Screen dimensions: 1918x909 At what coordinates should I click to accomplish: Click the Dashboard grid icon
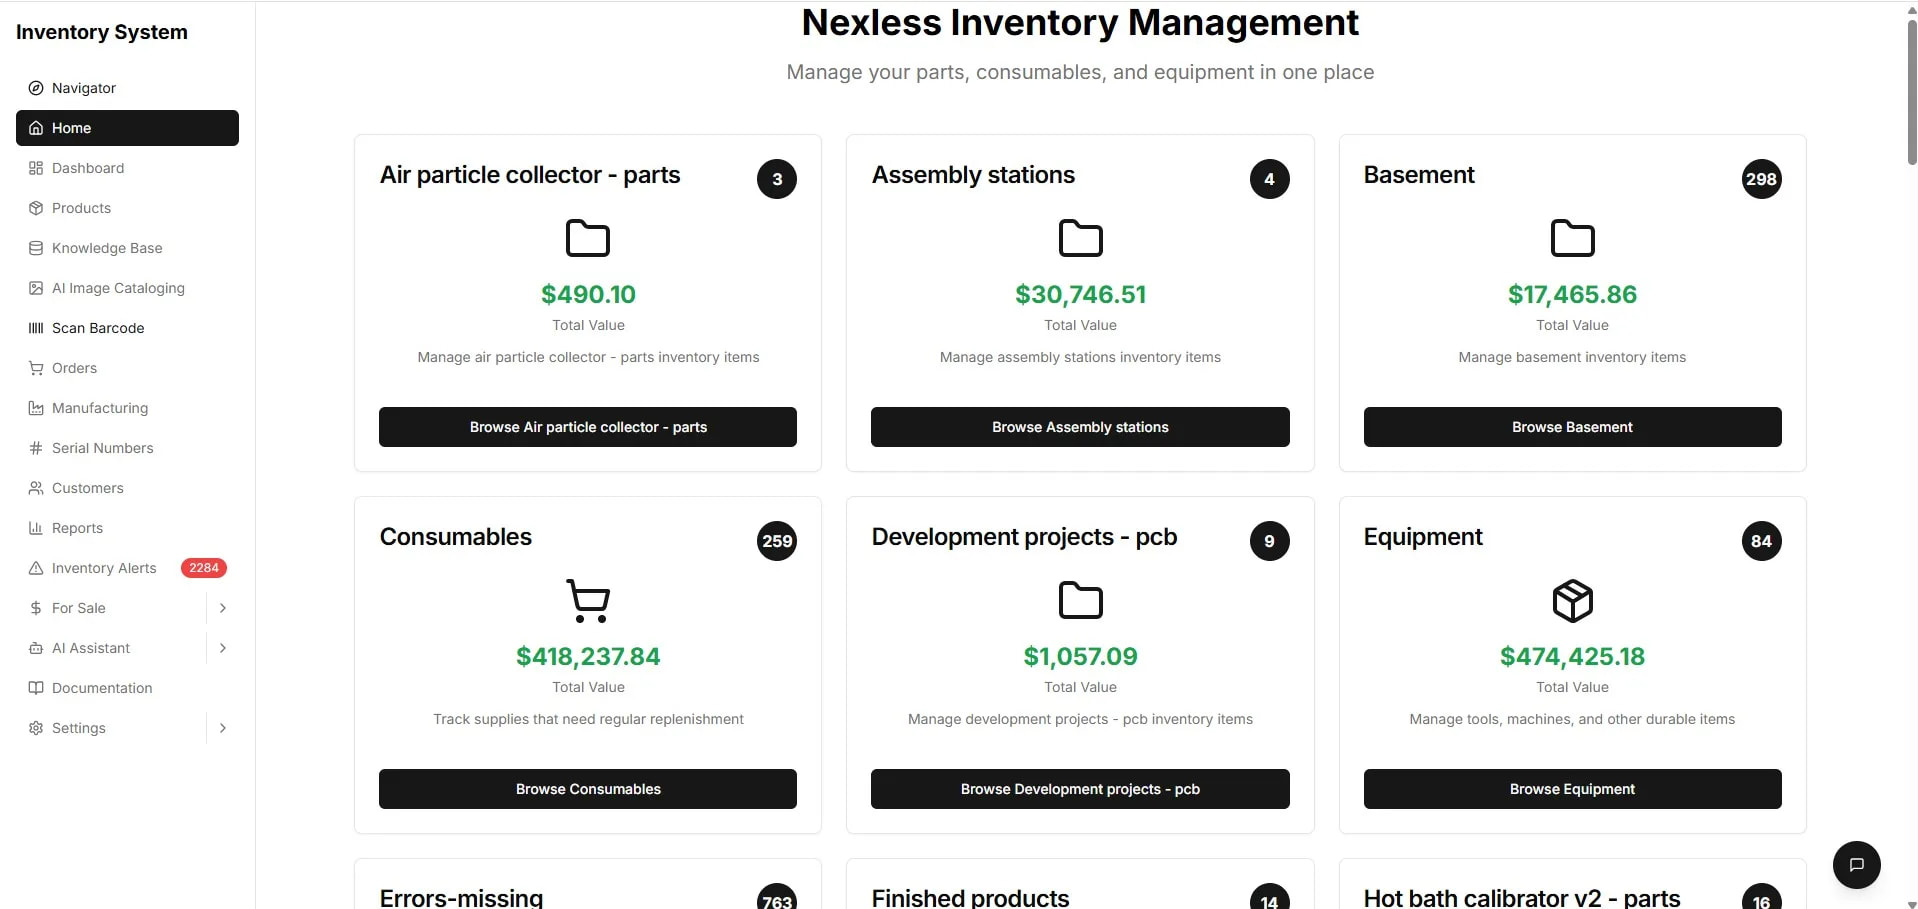click(x=36, y=168)
